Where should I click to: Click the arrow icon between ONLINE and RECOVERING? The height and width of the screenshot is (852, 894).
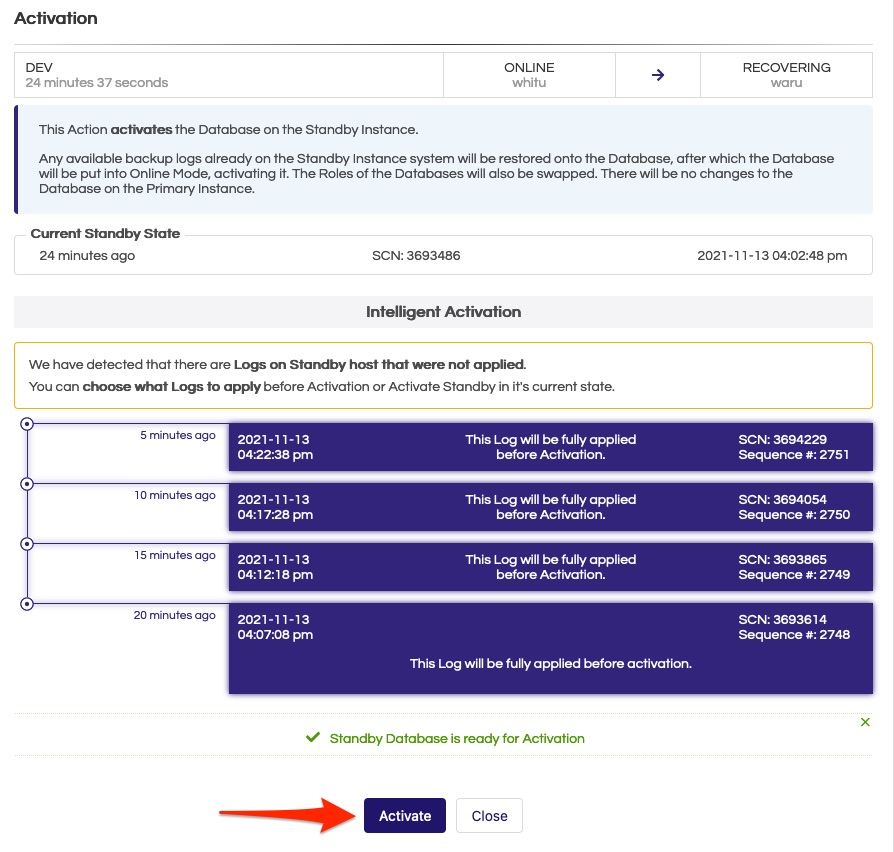pos(658,74)
